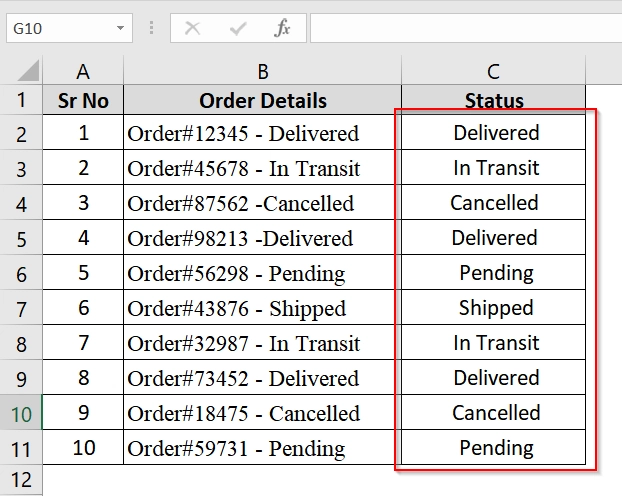Image resolution: width=622 pixels, height=496 pixels.
Task: Click the Sr No header cell
Action: pos(83,100)
